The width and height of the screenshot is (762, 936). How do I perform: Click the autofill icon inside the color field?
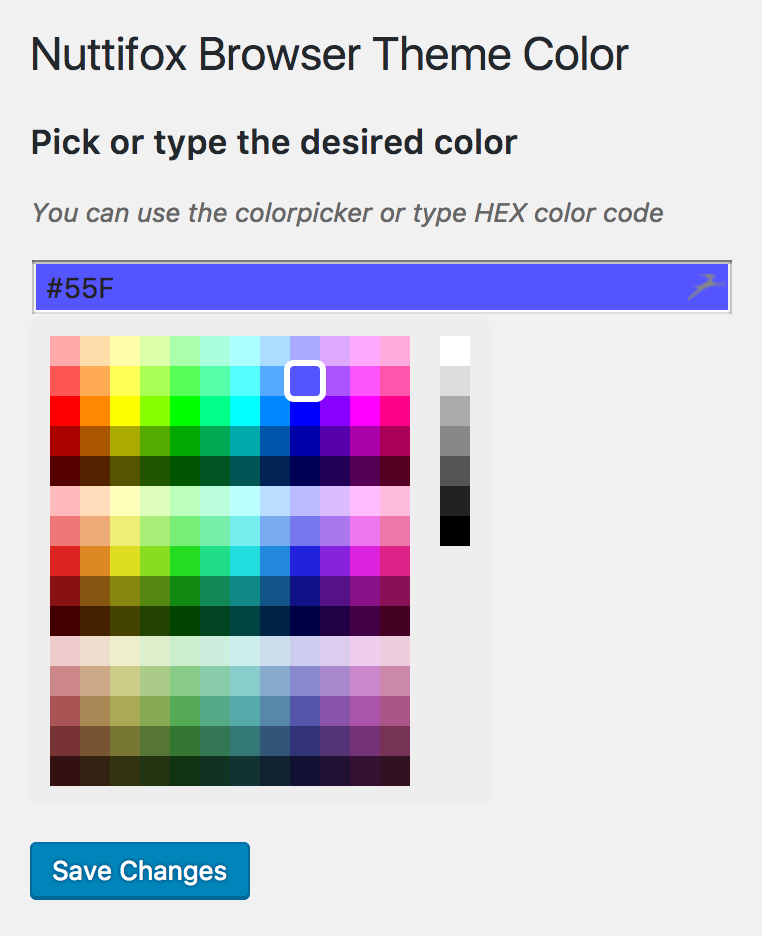click(707, 287)
